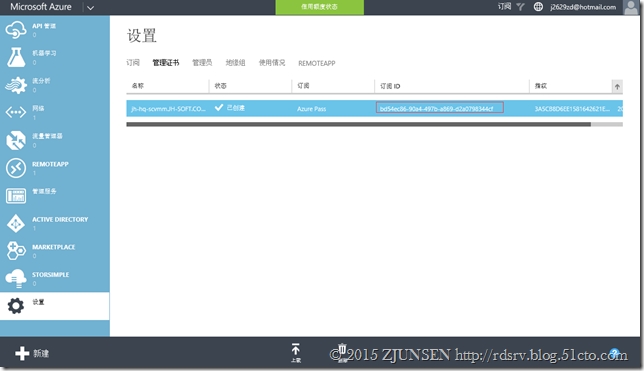Open the 网络 label in the sidebar
644x371 pixels.
(x=38, y=108)
